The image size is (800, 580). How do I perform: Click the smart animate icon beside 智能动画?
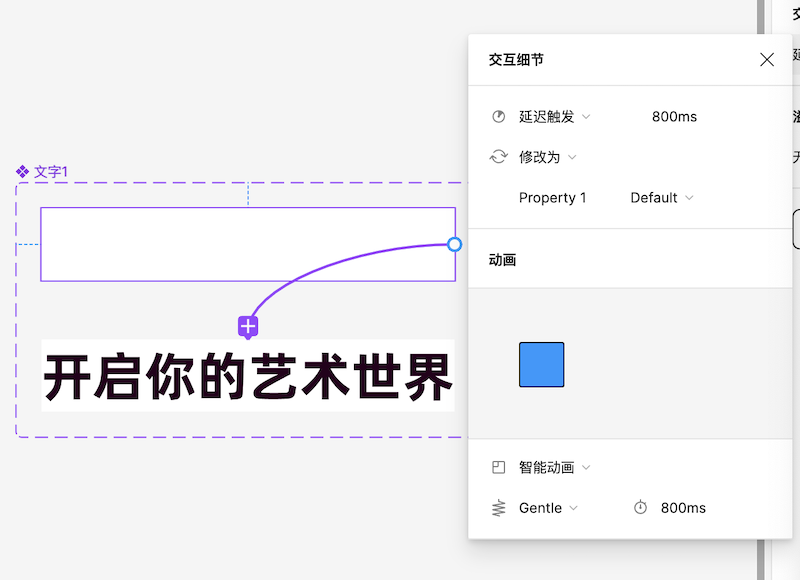point(498,467)
